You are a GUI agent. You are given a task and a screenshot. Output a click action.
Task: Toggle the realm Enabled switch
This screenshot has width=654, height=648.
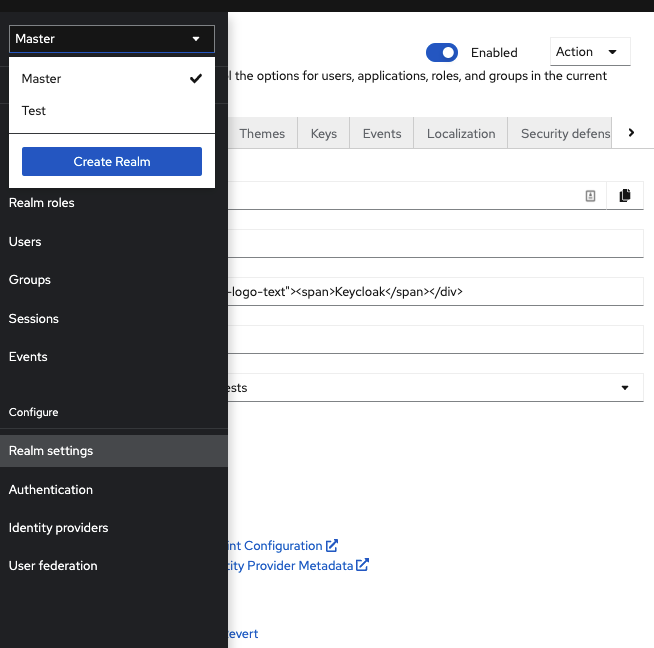pyautogui.click(x=441, y=52)
